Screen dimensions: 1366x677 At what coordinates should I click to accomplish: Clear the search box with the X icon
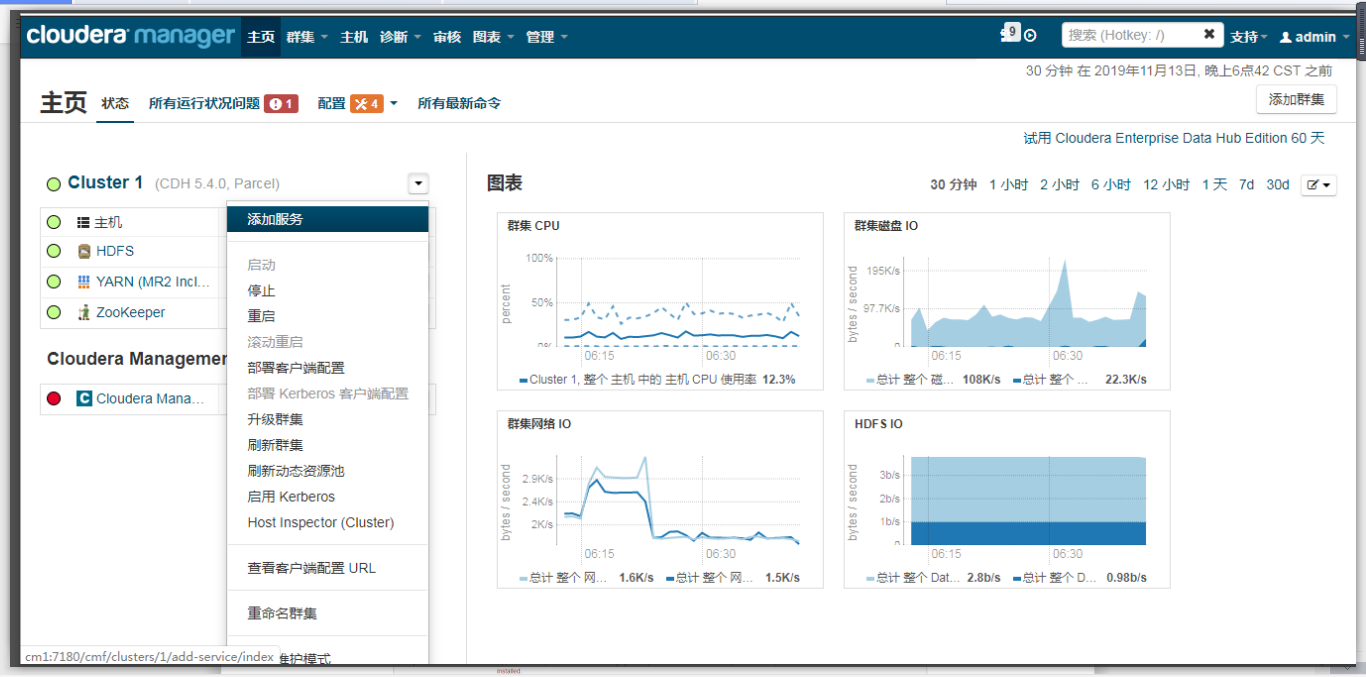point(1208,33)
